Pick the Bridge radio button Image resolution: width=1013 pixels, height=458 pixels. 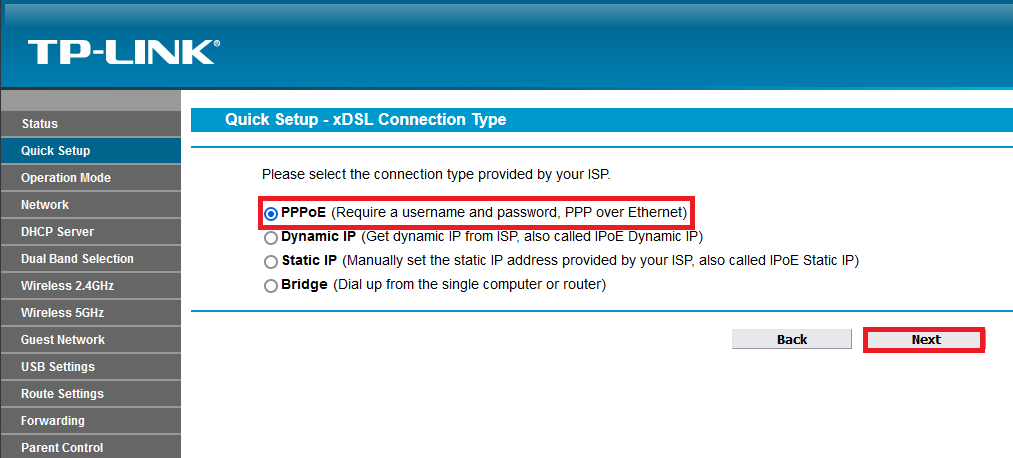(271, 286)
